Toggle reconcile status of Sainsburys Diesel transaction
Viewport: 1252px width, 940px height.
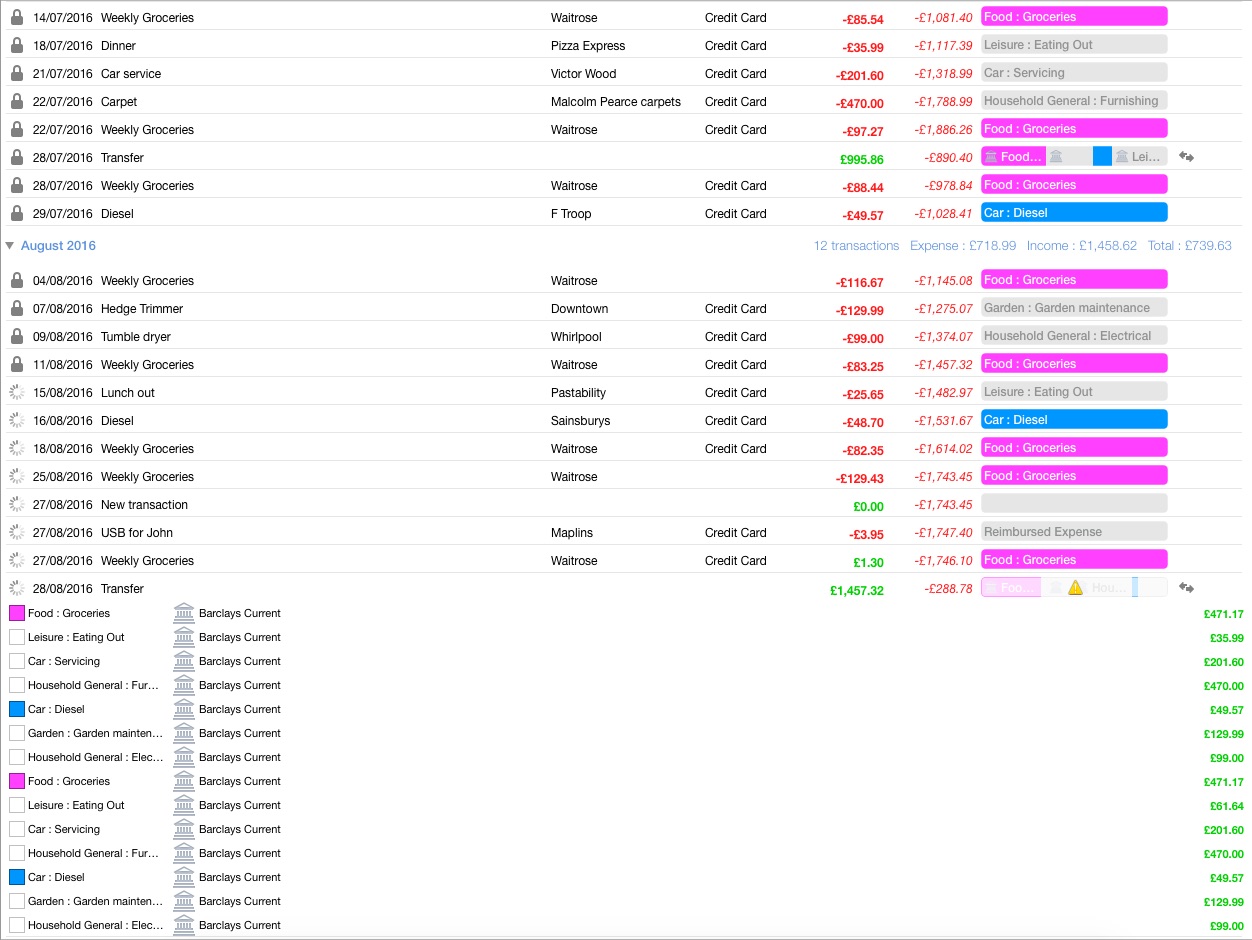click(x=16, y=421)
